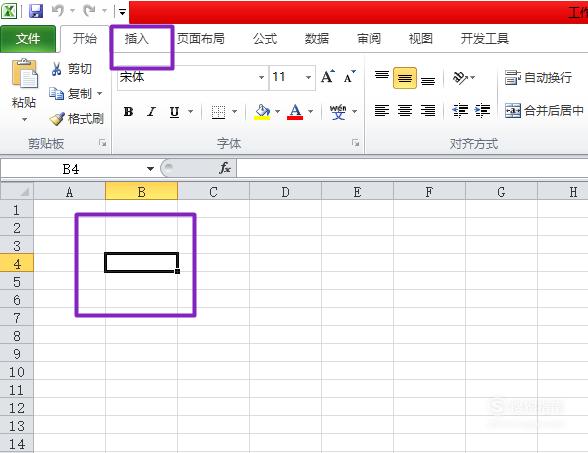Image resolution: width=588 pixels, height=453 pixels.
Task: Open the 剪贴板 clipboard pane launcher
Action: 102,143
